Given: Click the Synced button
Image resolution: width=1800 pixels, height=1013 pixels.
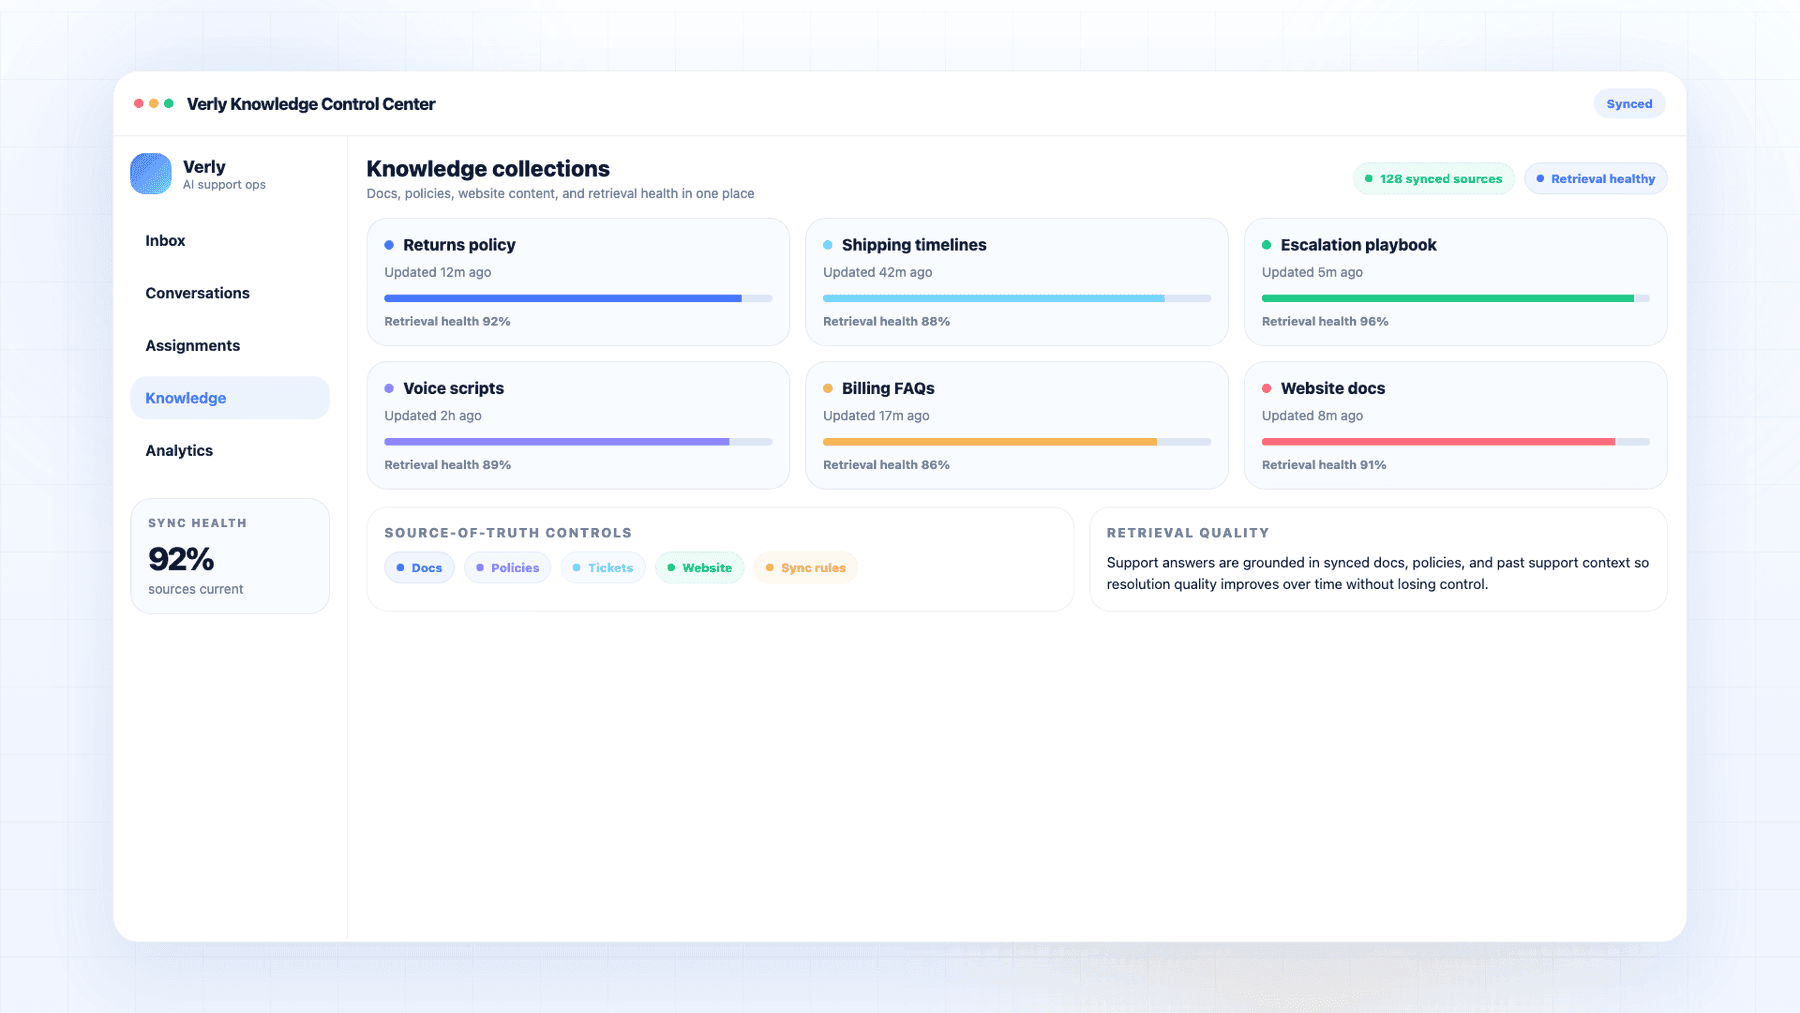Looking at the screenshot, I should pyautogui.click(x=1629, y=103).
